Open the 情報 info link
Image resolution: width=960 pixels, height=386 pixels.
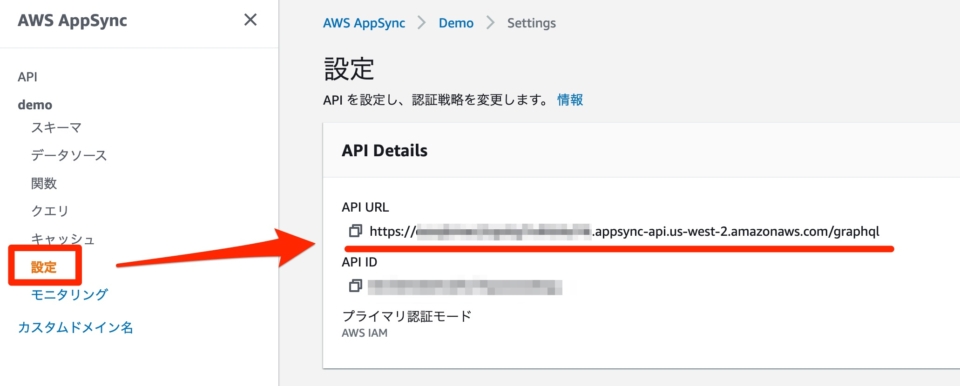[570, 100]
